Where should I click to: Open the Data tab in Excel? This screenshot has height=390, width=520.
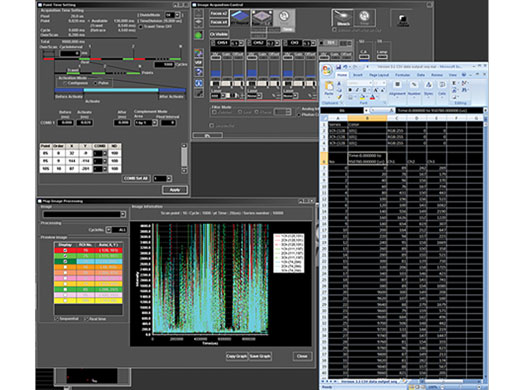(x=421, y=75)
